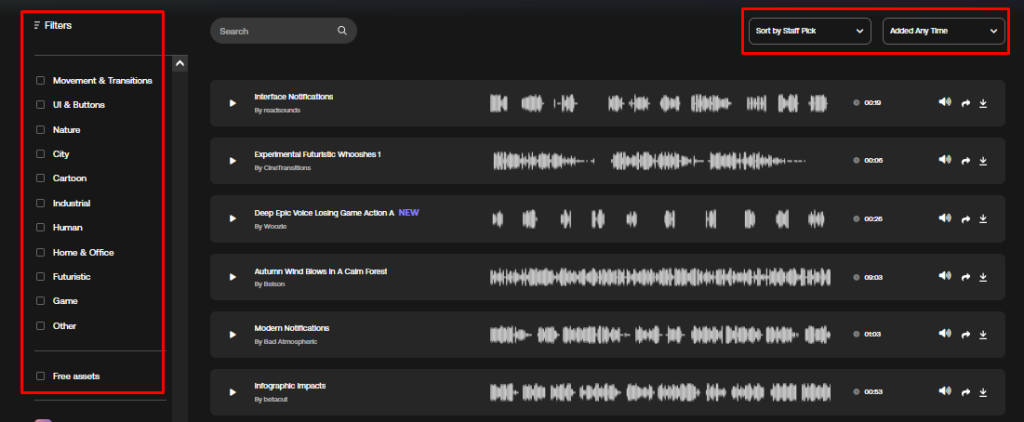The image size is (1024, 422).
Task: Download Experimental Futuristic Whooshes 1
Action: pyautogui.click(x=983, y=161)
